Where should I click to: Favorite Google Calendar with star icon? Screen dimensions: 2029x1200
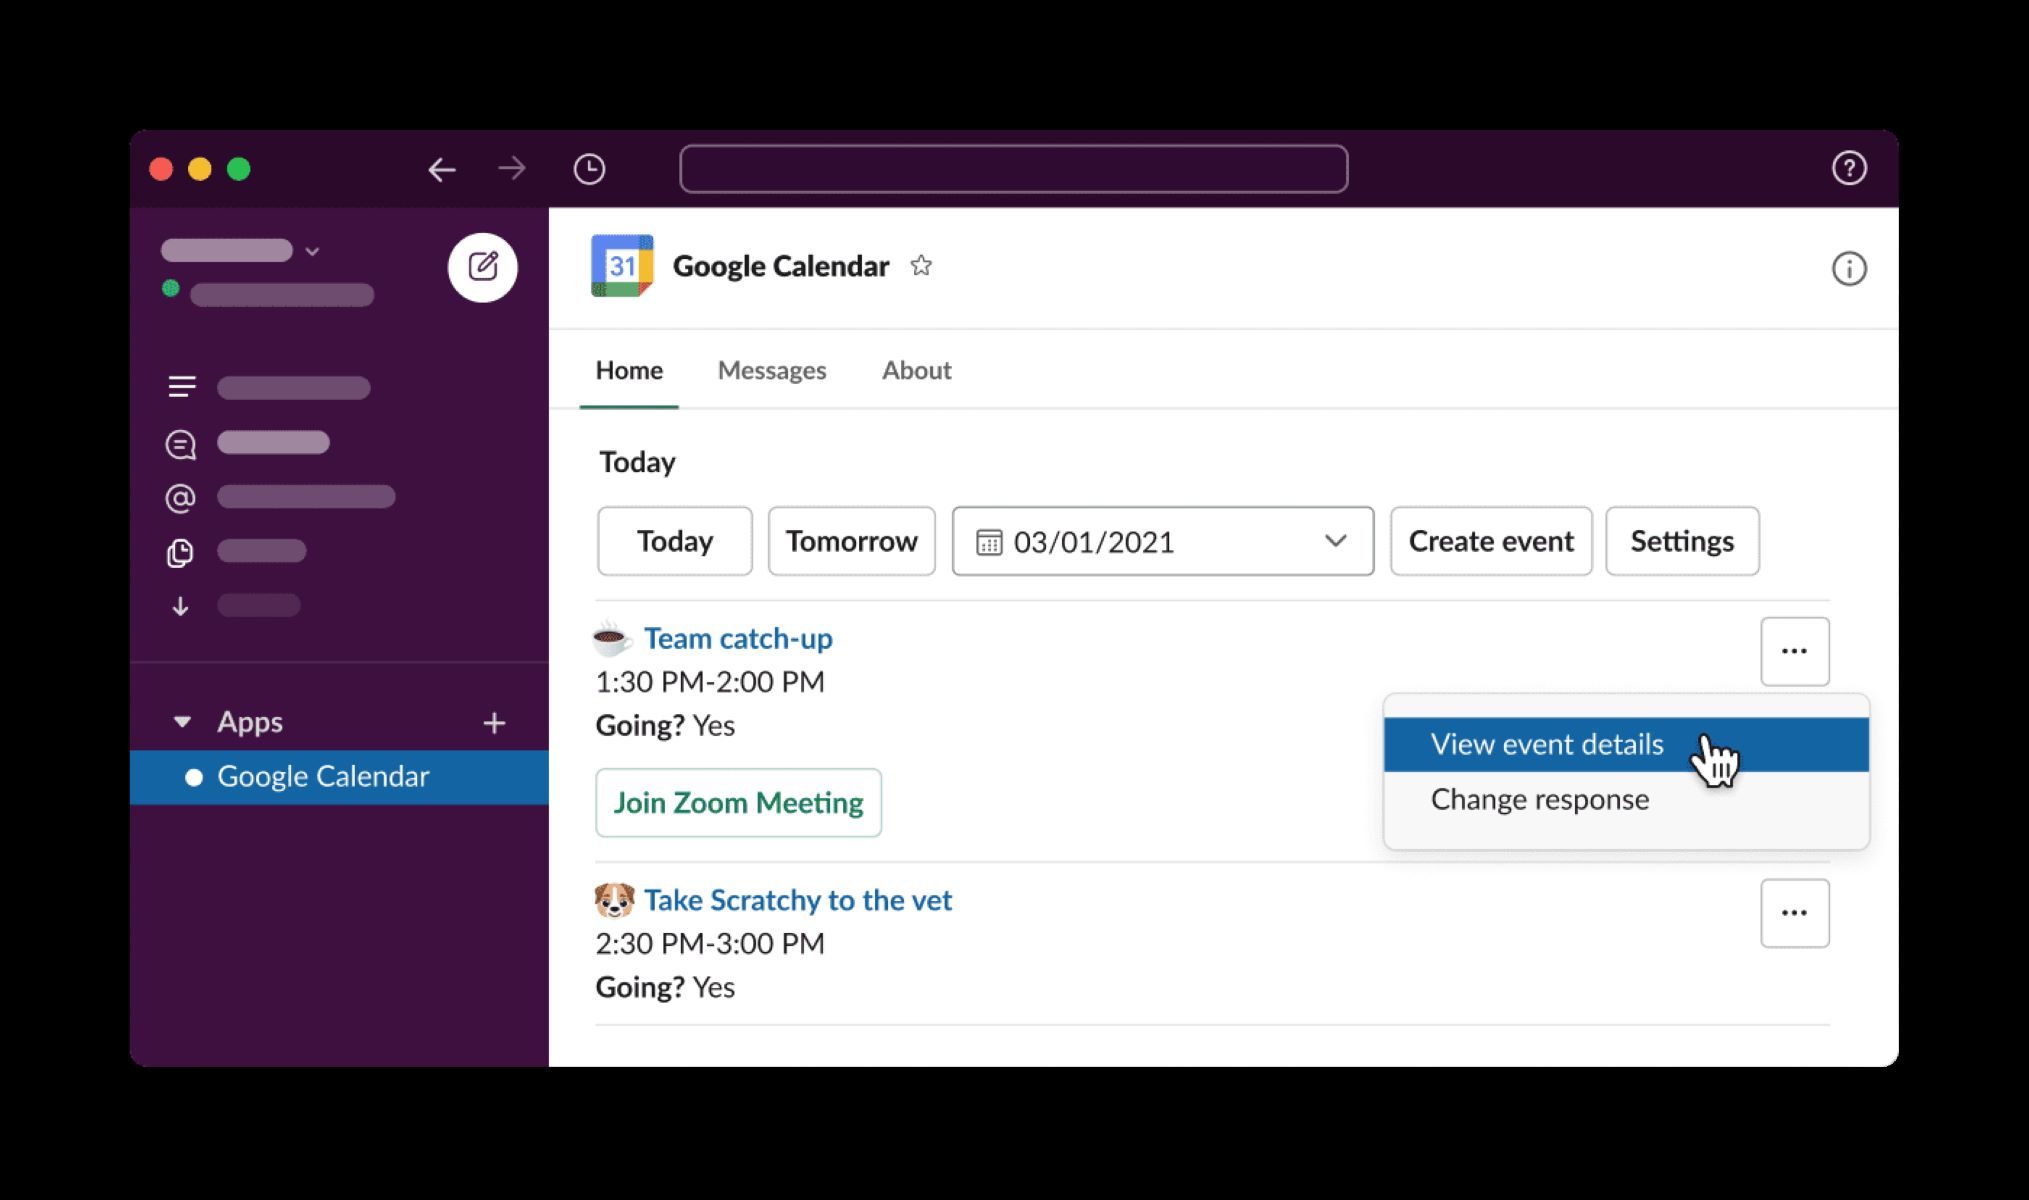924,266
